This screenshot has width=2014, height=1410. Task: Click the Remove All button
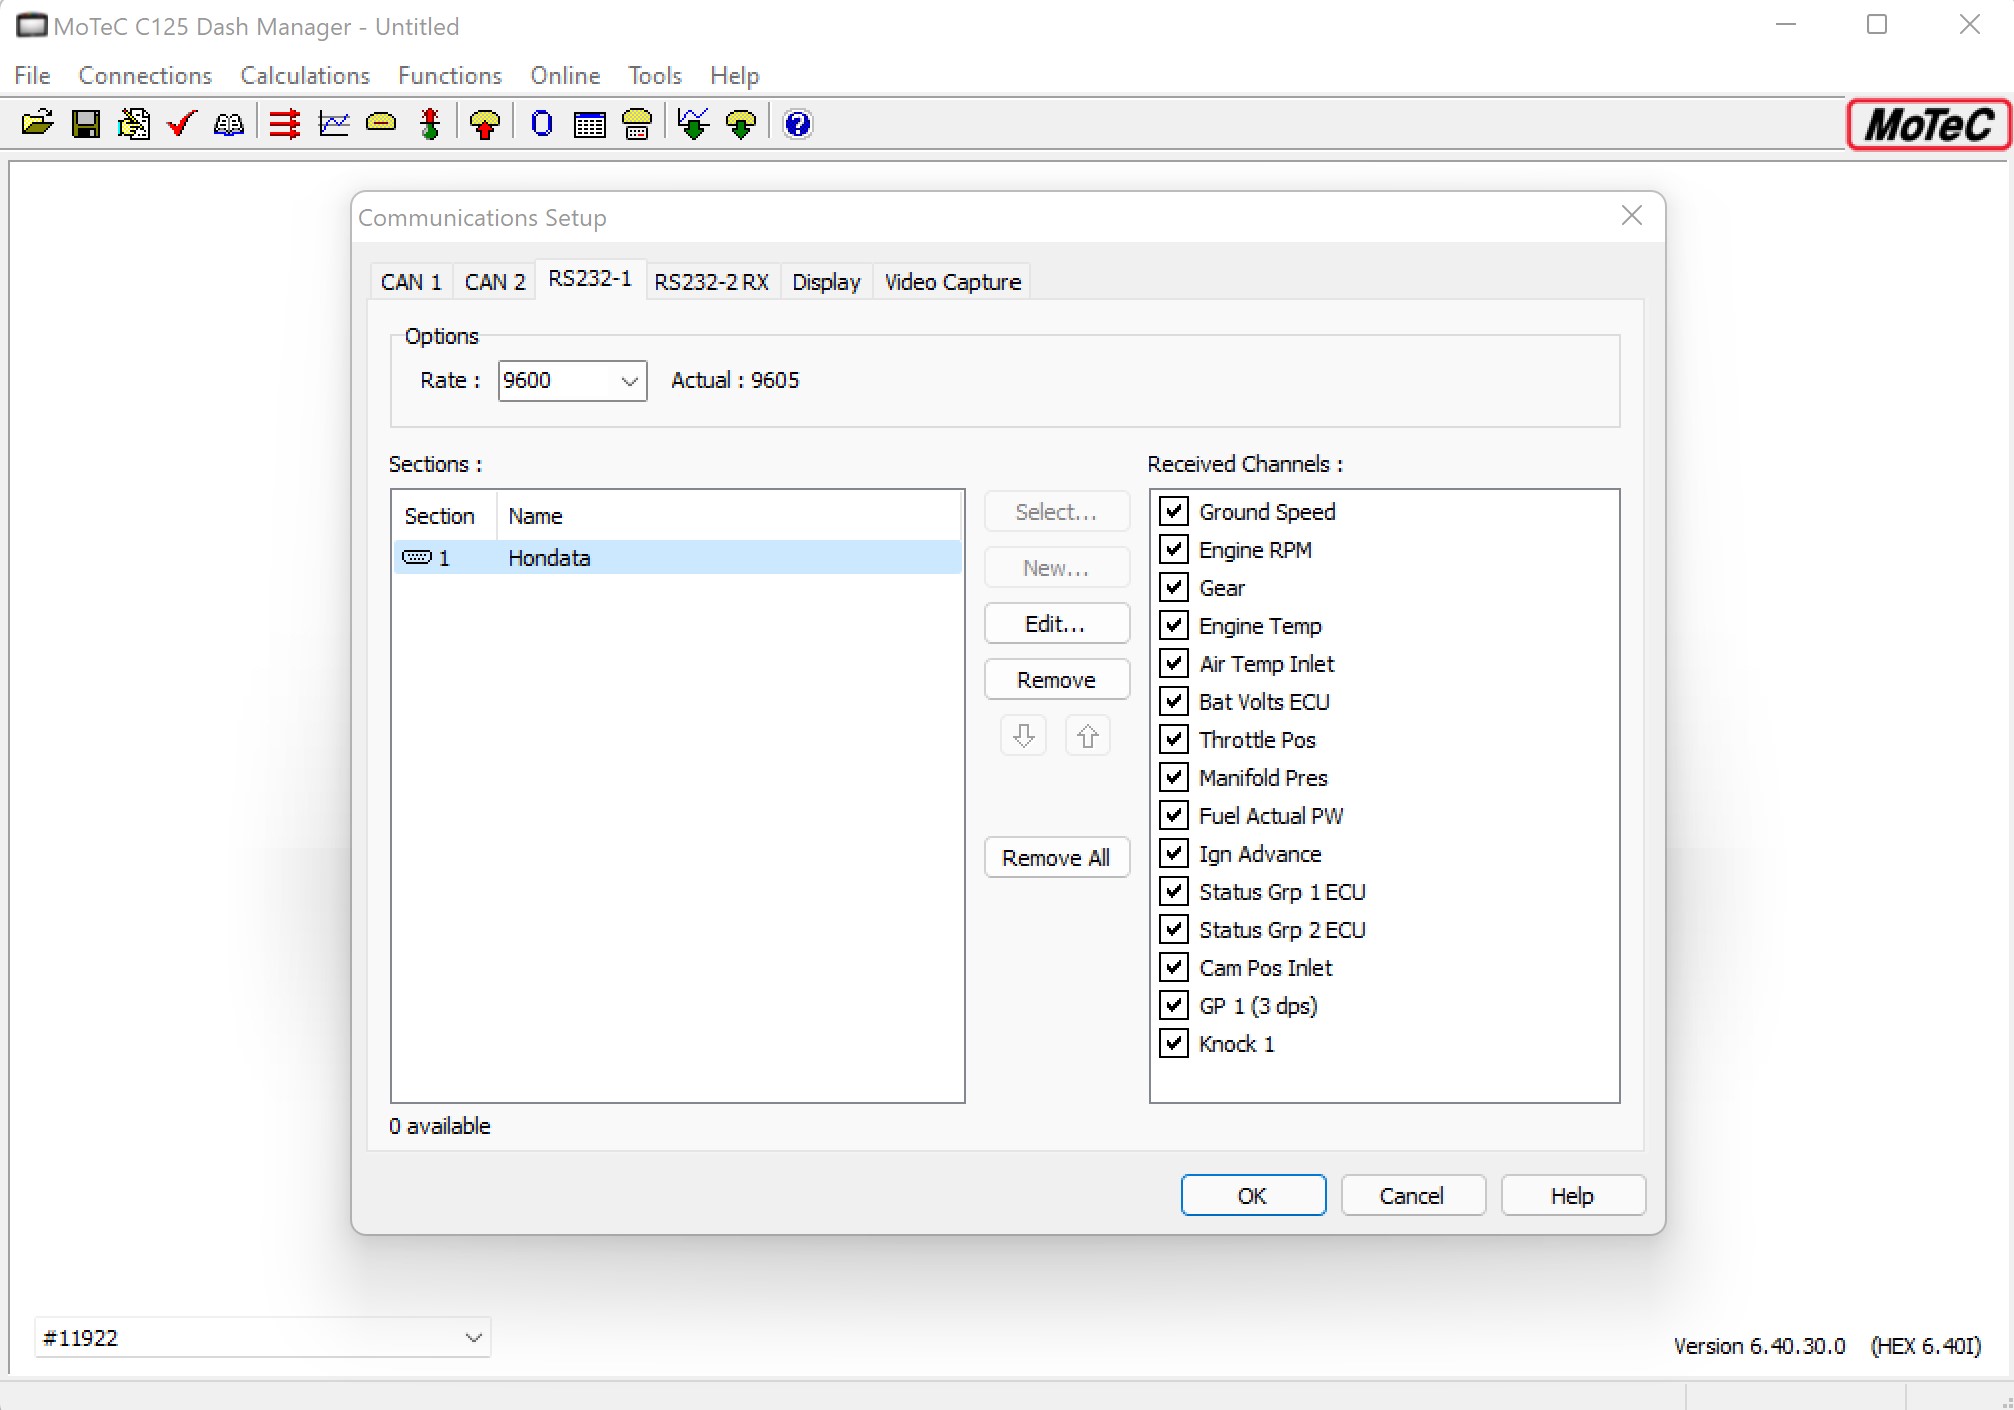click(x=1056, y=857)
